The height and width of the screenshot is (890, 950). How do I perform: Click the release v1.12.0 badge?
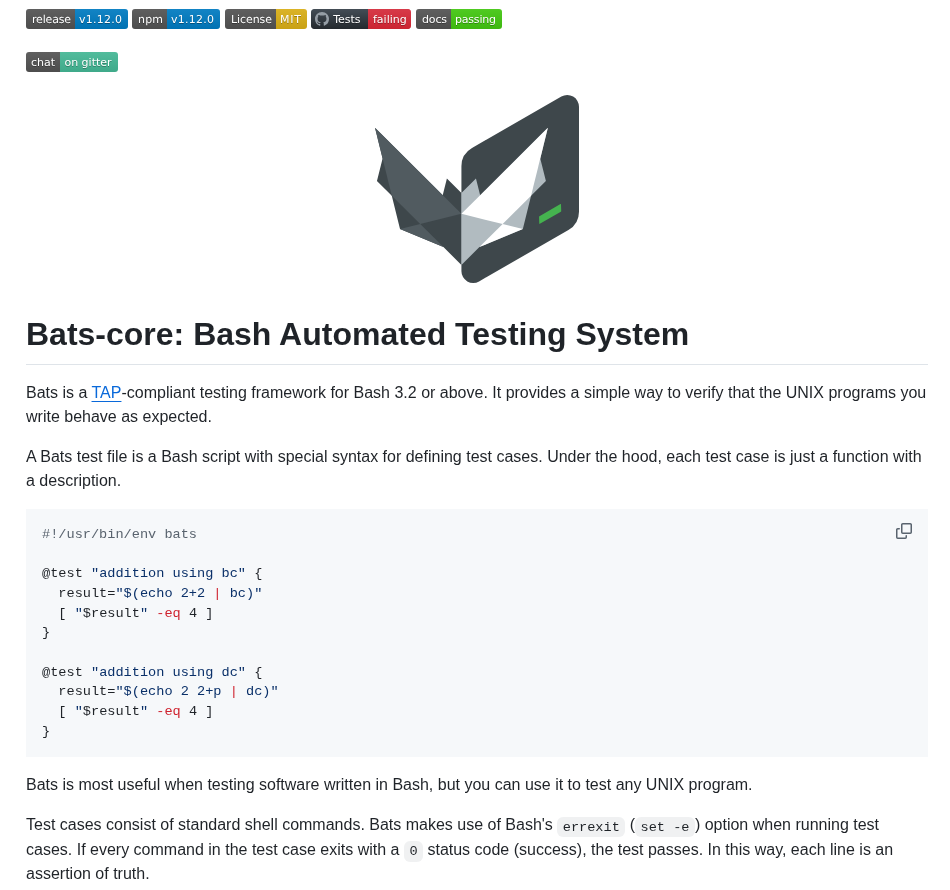click(x=77, y=19)
